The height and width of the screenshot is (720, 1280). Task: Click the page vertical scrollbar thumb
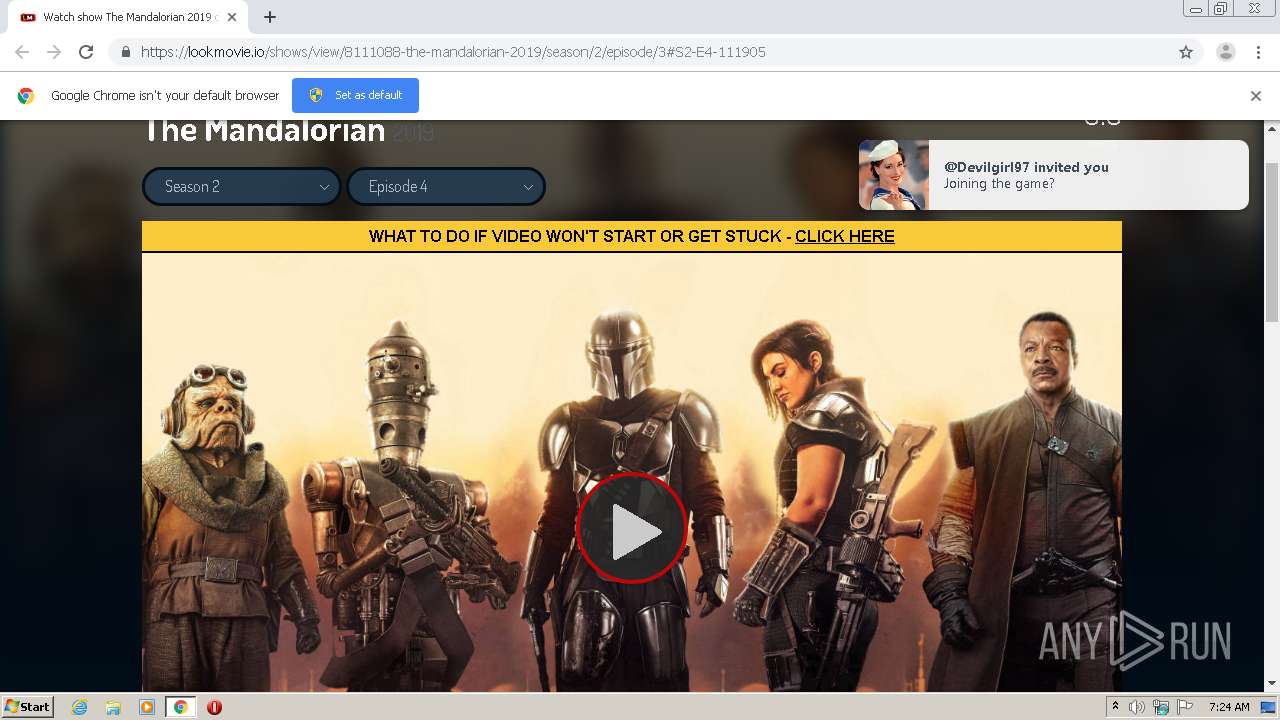tap(1272, 242)
